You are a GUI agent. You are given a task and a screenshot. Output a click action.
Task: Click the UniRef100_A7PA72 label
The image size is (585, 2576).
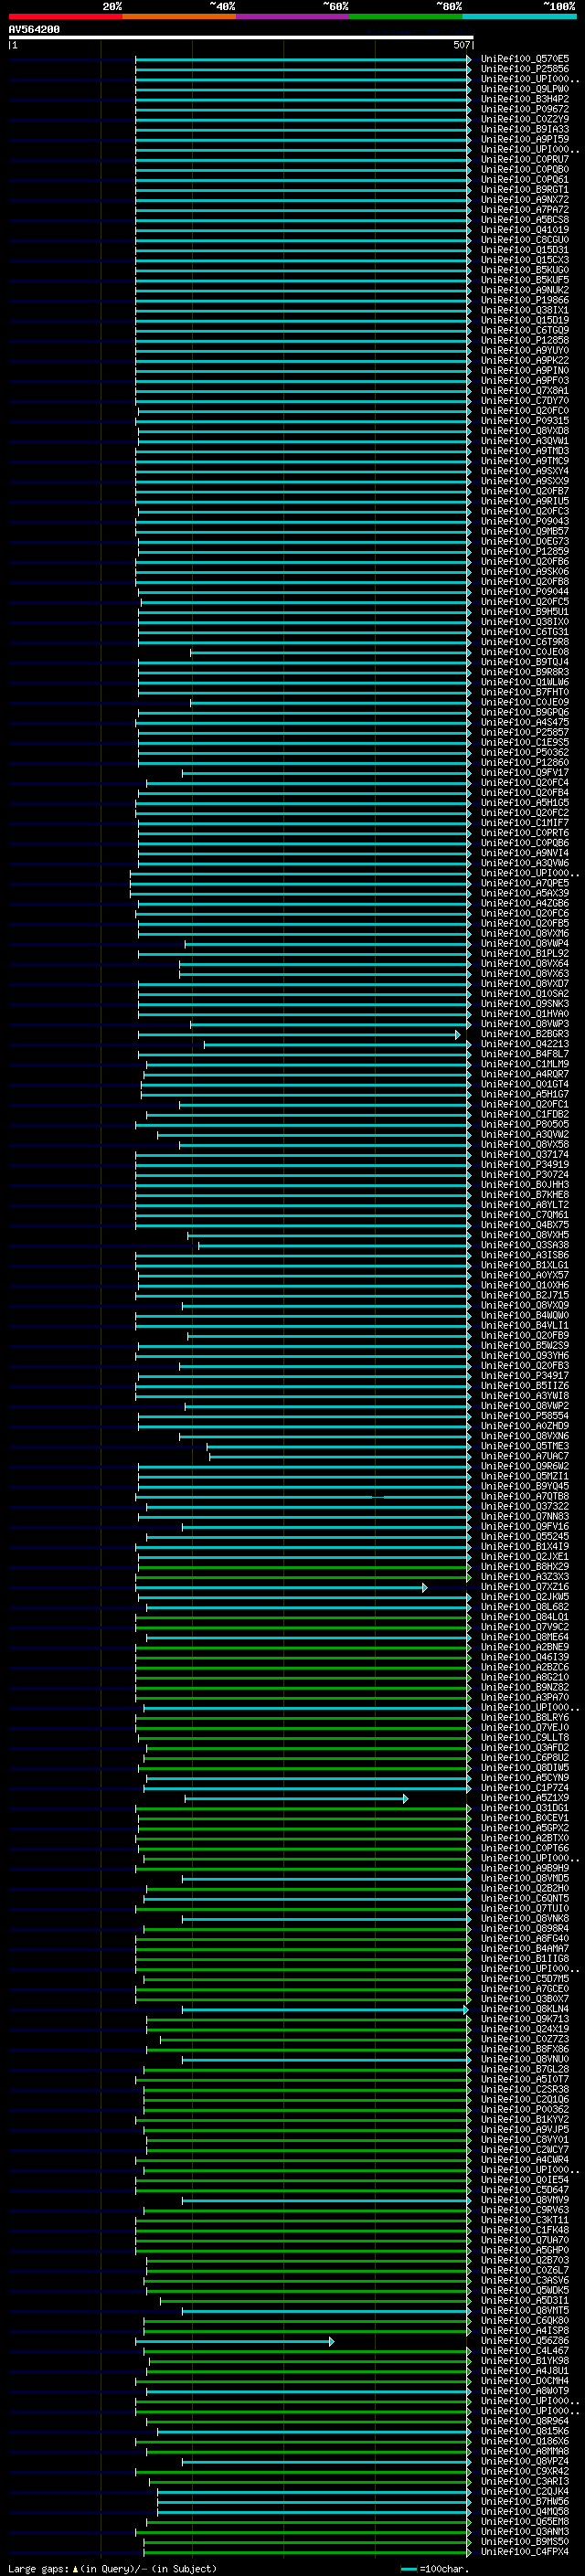point(525,210)
